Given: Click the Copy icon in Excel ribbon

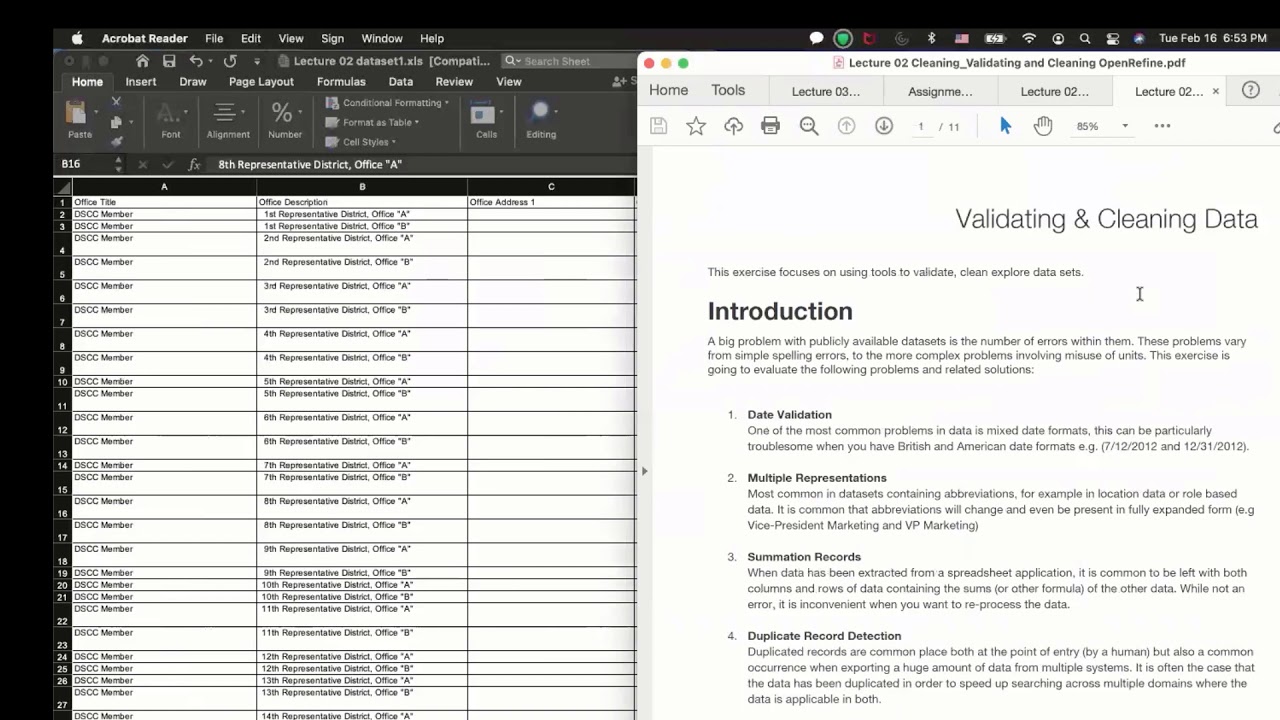Looking at the screenshot, I should [x=116, y=122].
